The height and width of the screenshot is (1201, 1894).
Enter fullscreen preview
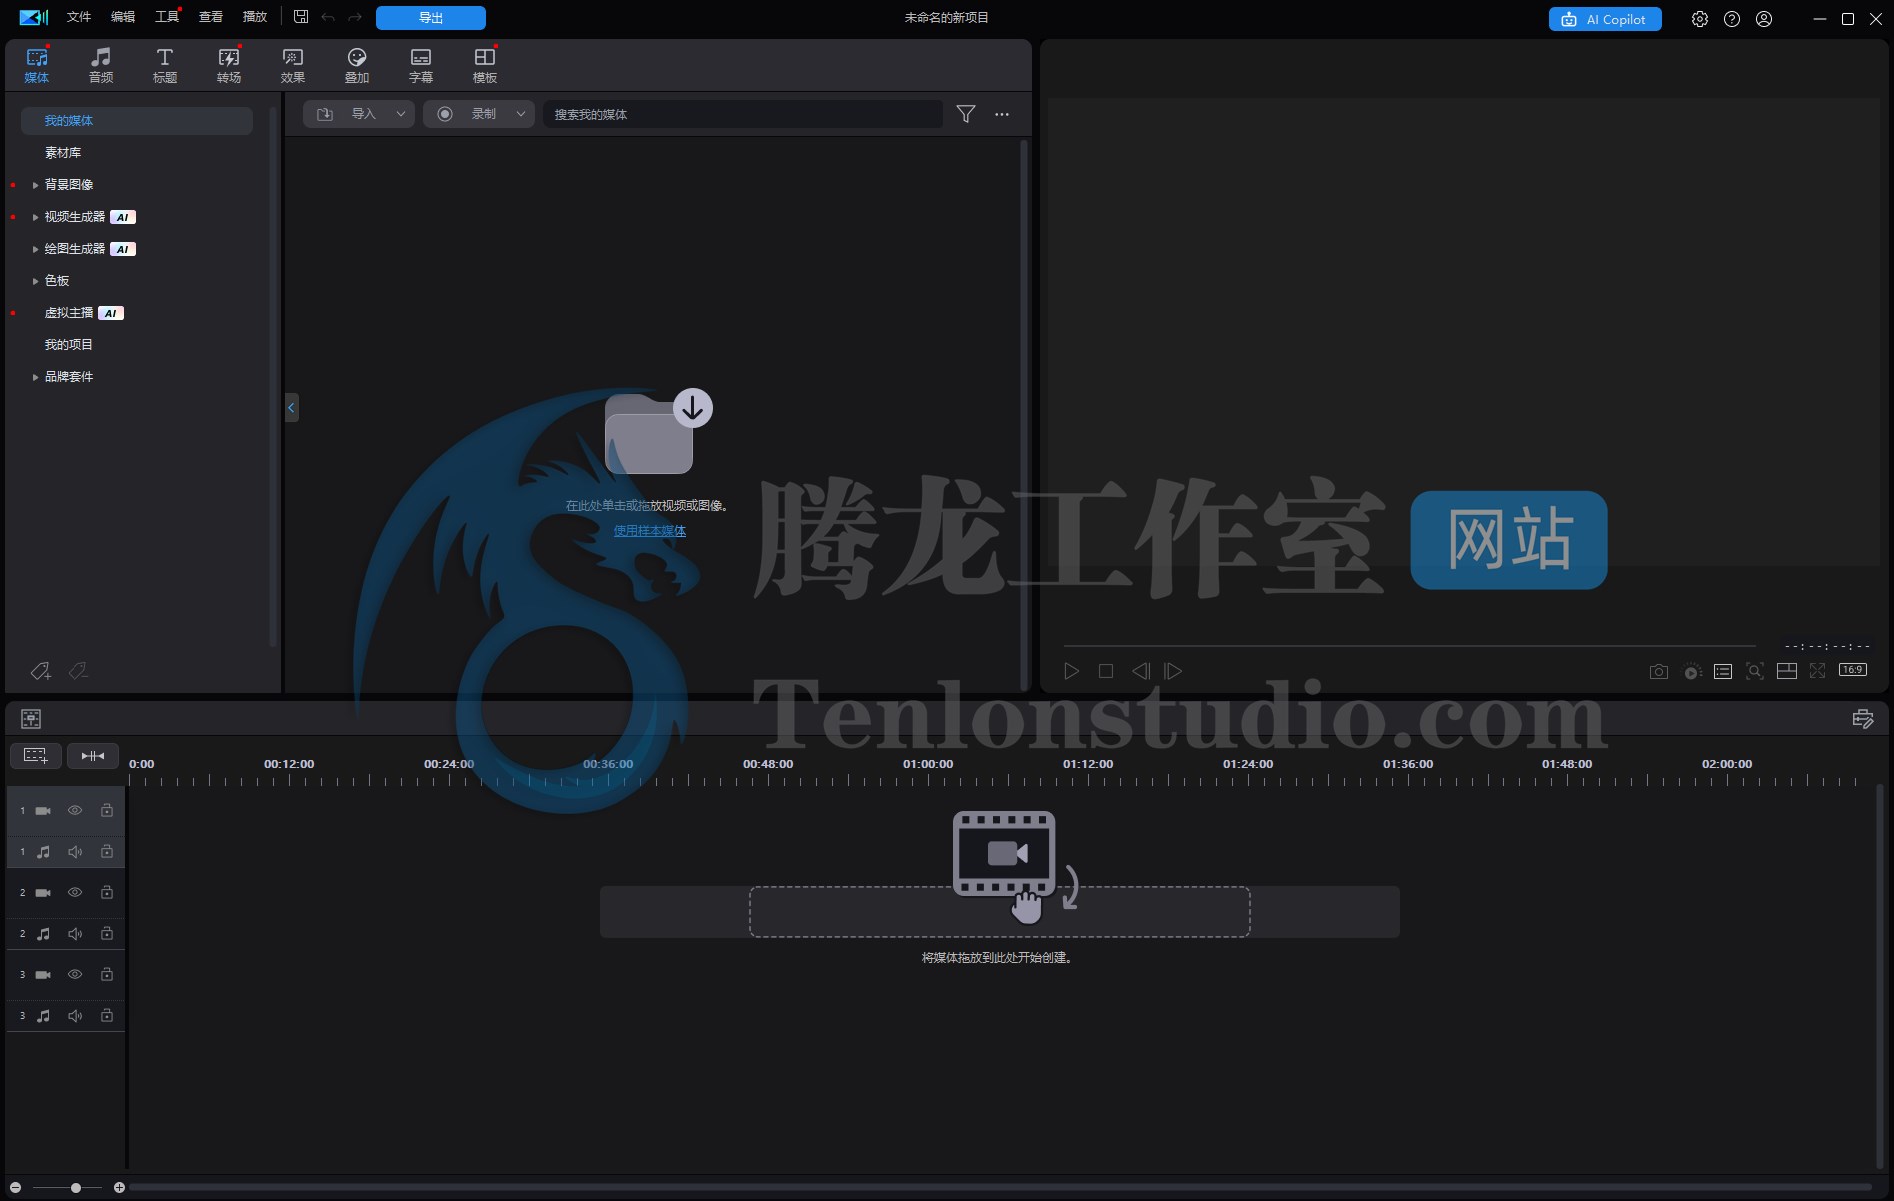coord(1818,671)
